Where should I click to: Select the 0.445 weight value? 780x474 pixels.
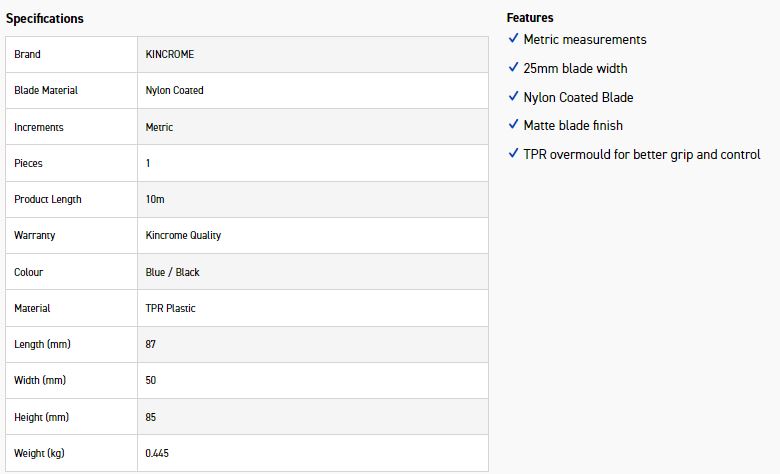pos(157,453)
